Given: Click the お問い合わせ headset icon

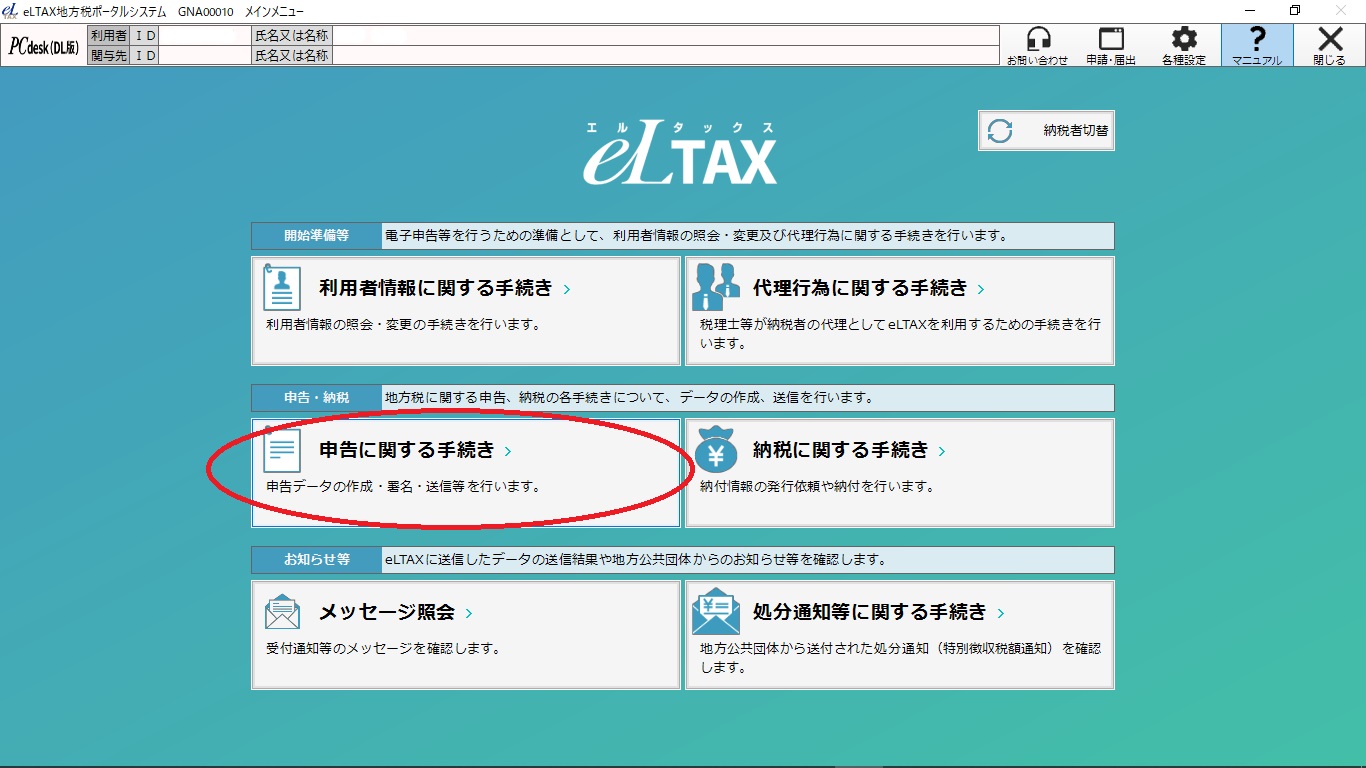Looking at the screenshot, I should point(1038,40).
